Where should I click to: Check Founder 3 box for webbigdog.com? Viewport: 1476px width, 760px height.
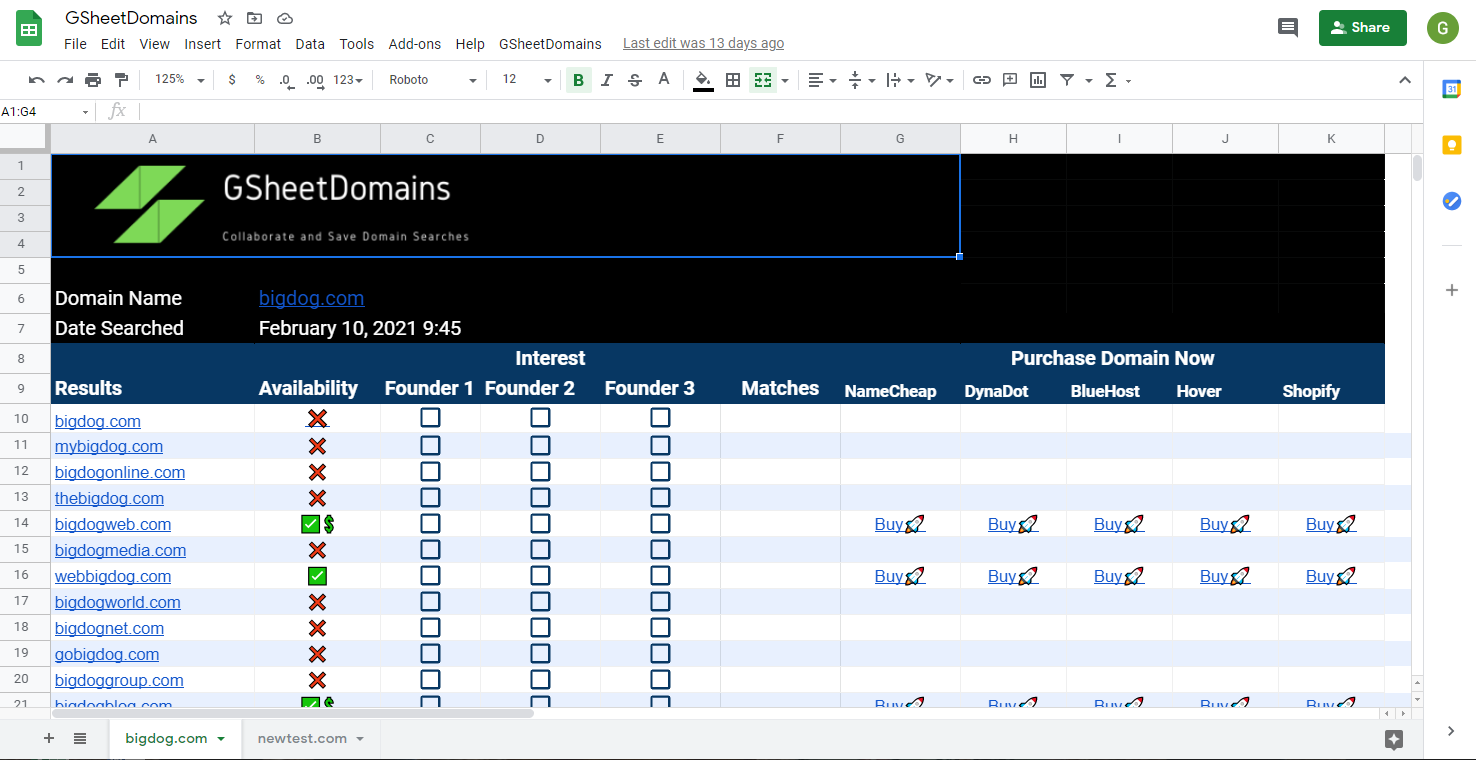(x=660, y=575)
